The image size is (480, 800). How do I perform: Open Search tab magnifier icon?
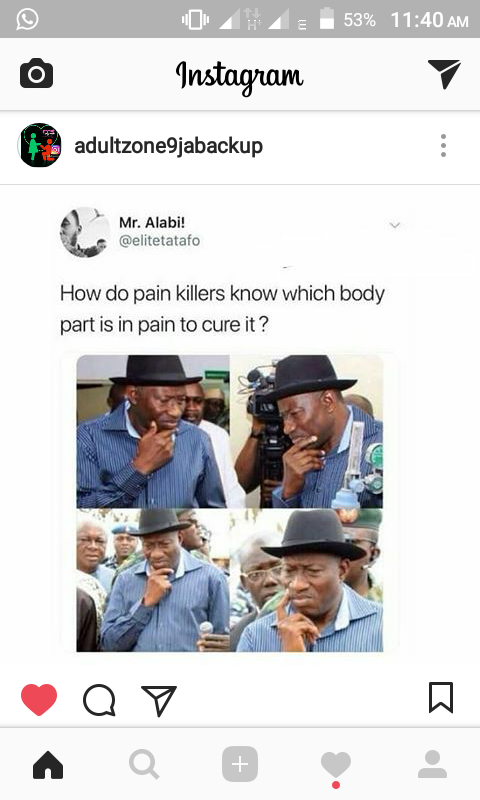(x=144, y=764)
